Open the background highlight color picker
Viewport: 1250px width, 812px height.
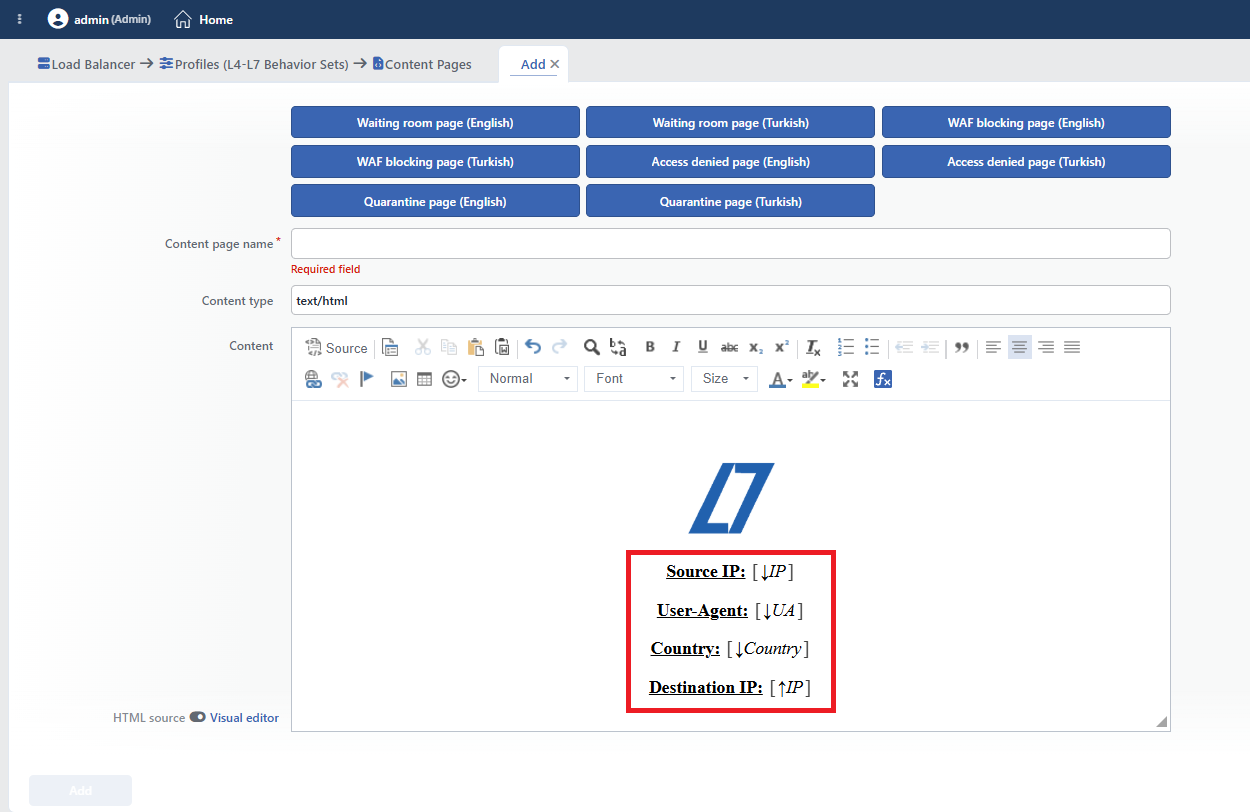(x=813, y=379)
